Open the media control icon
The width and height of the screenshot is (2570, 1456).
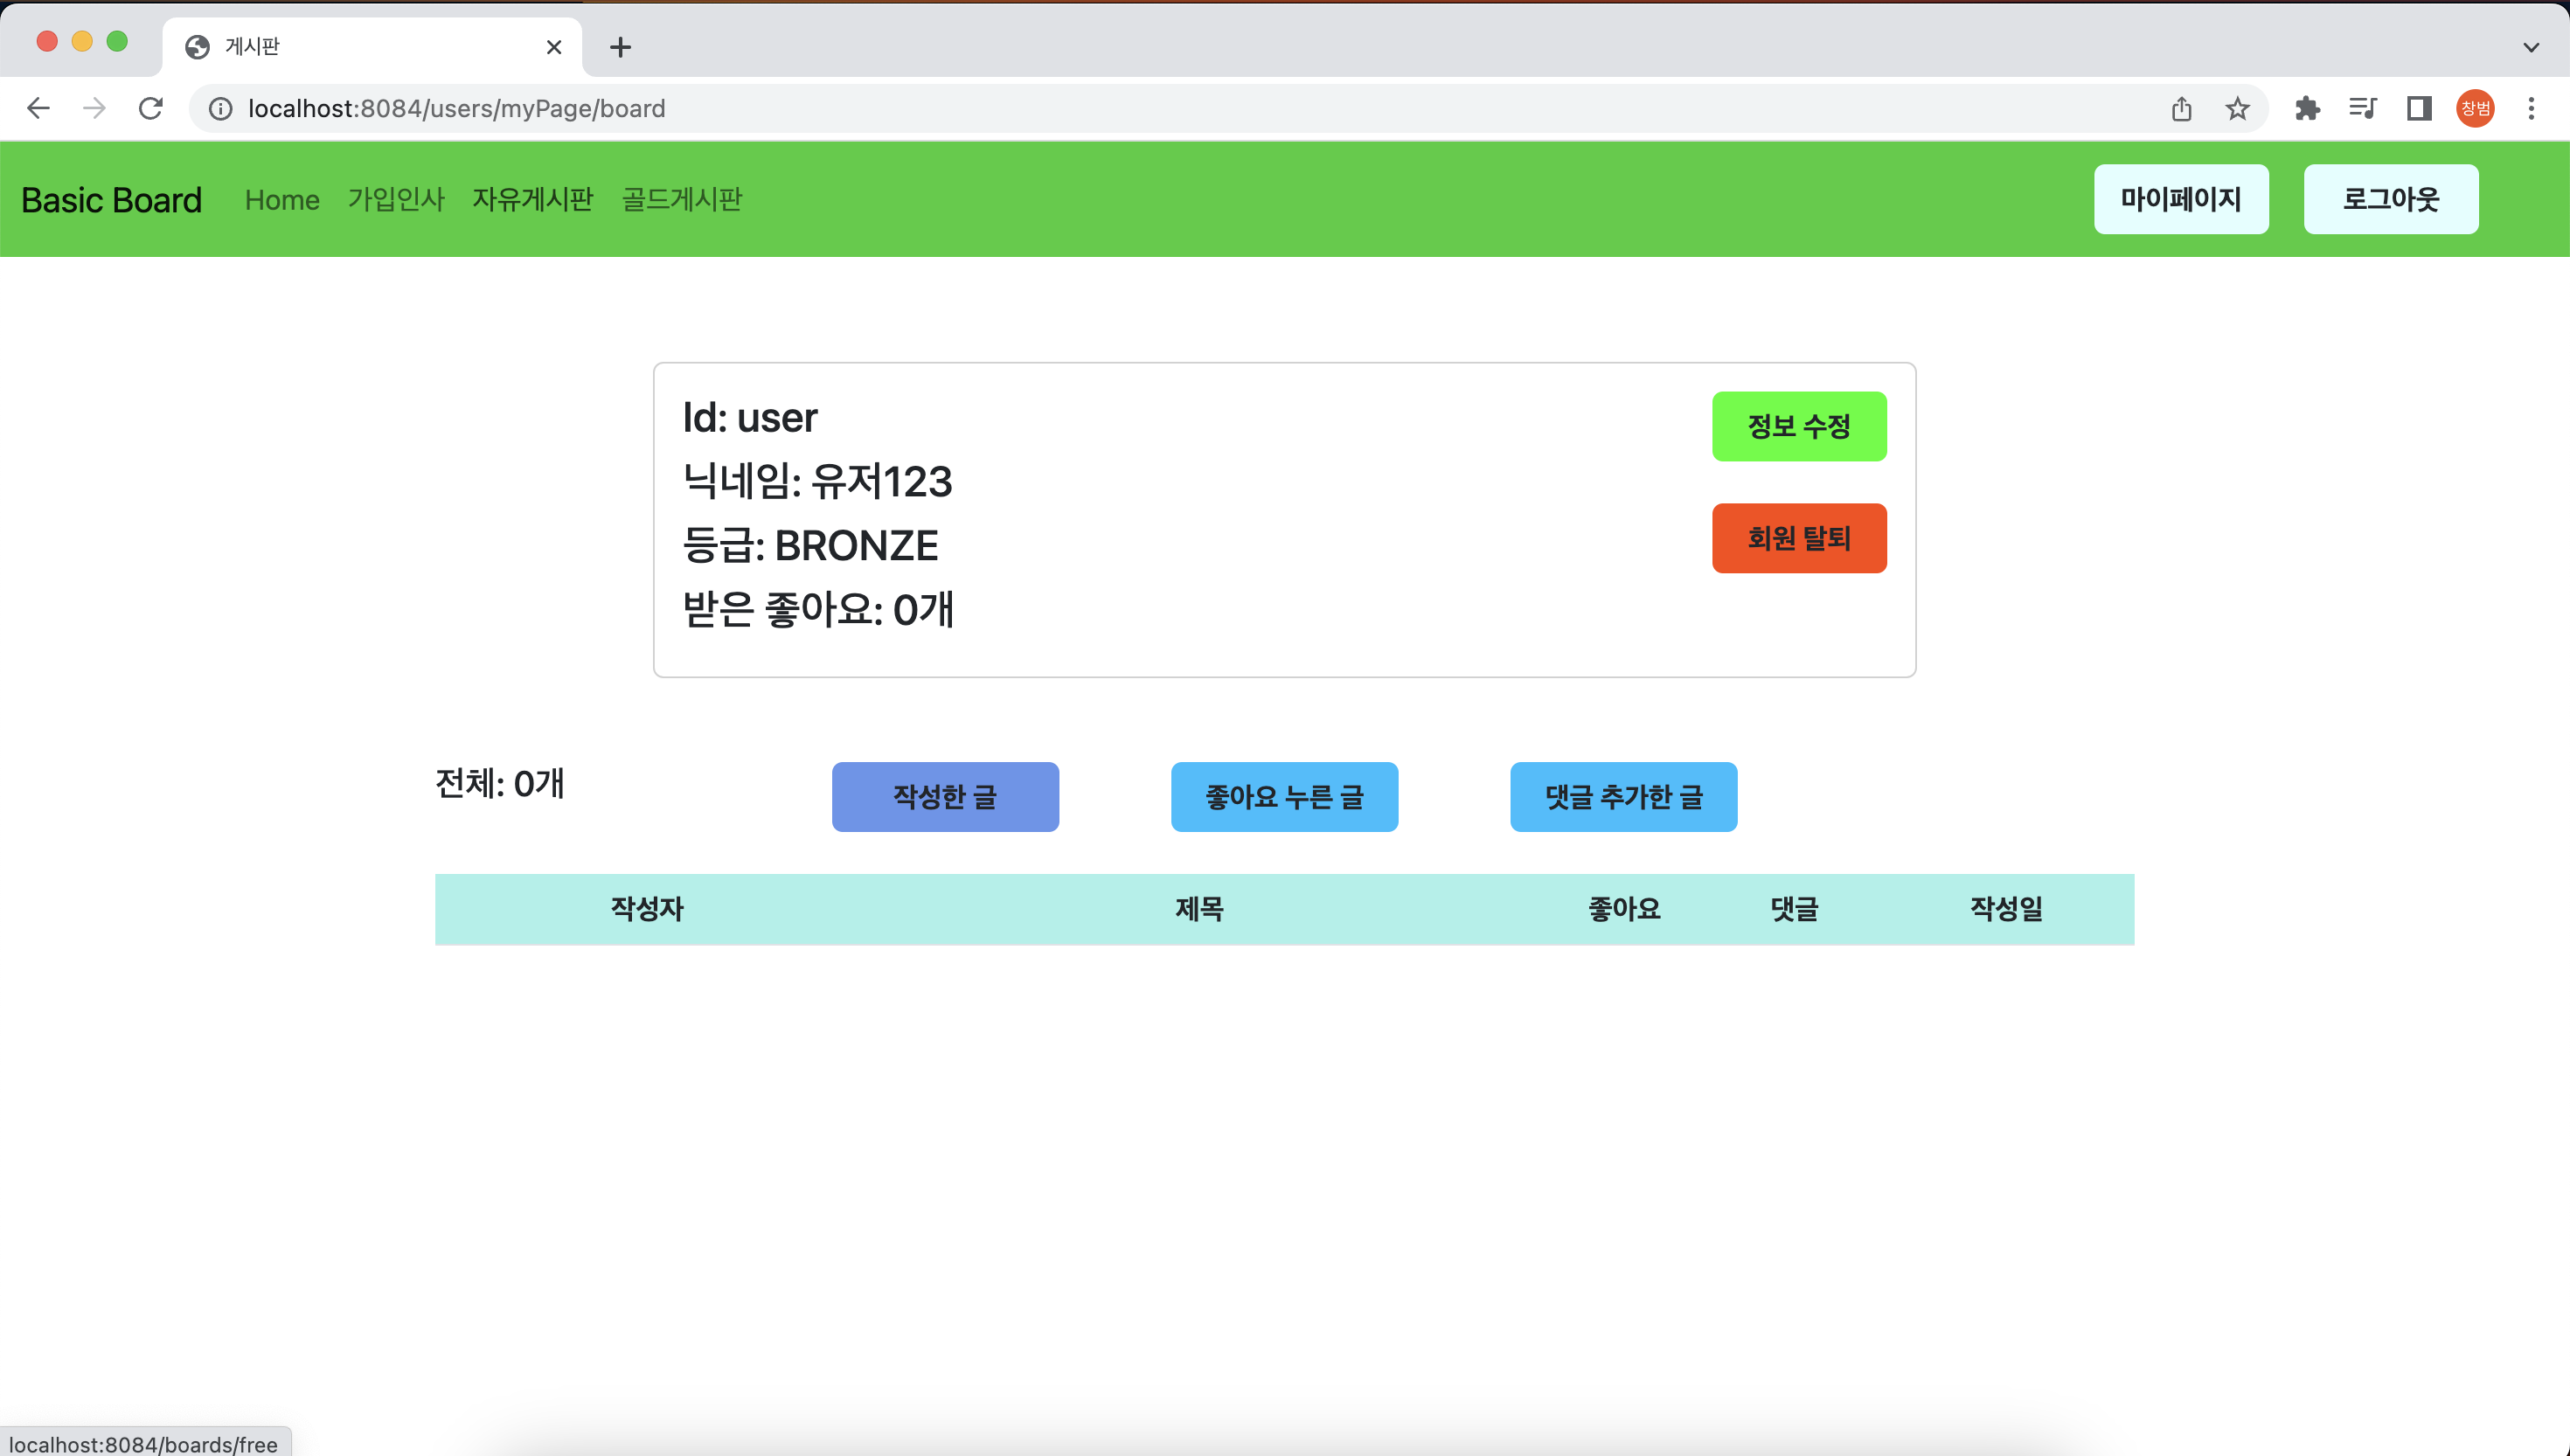coord(2362,108)
